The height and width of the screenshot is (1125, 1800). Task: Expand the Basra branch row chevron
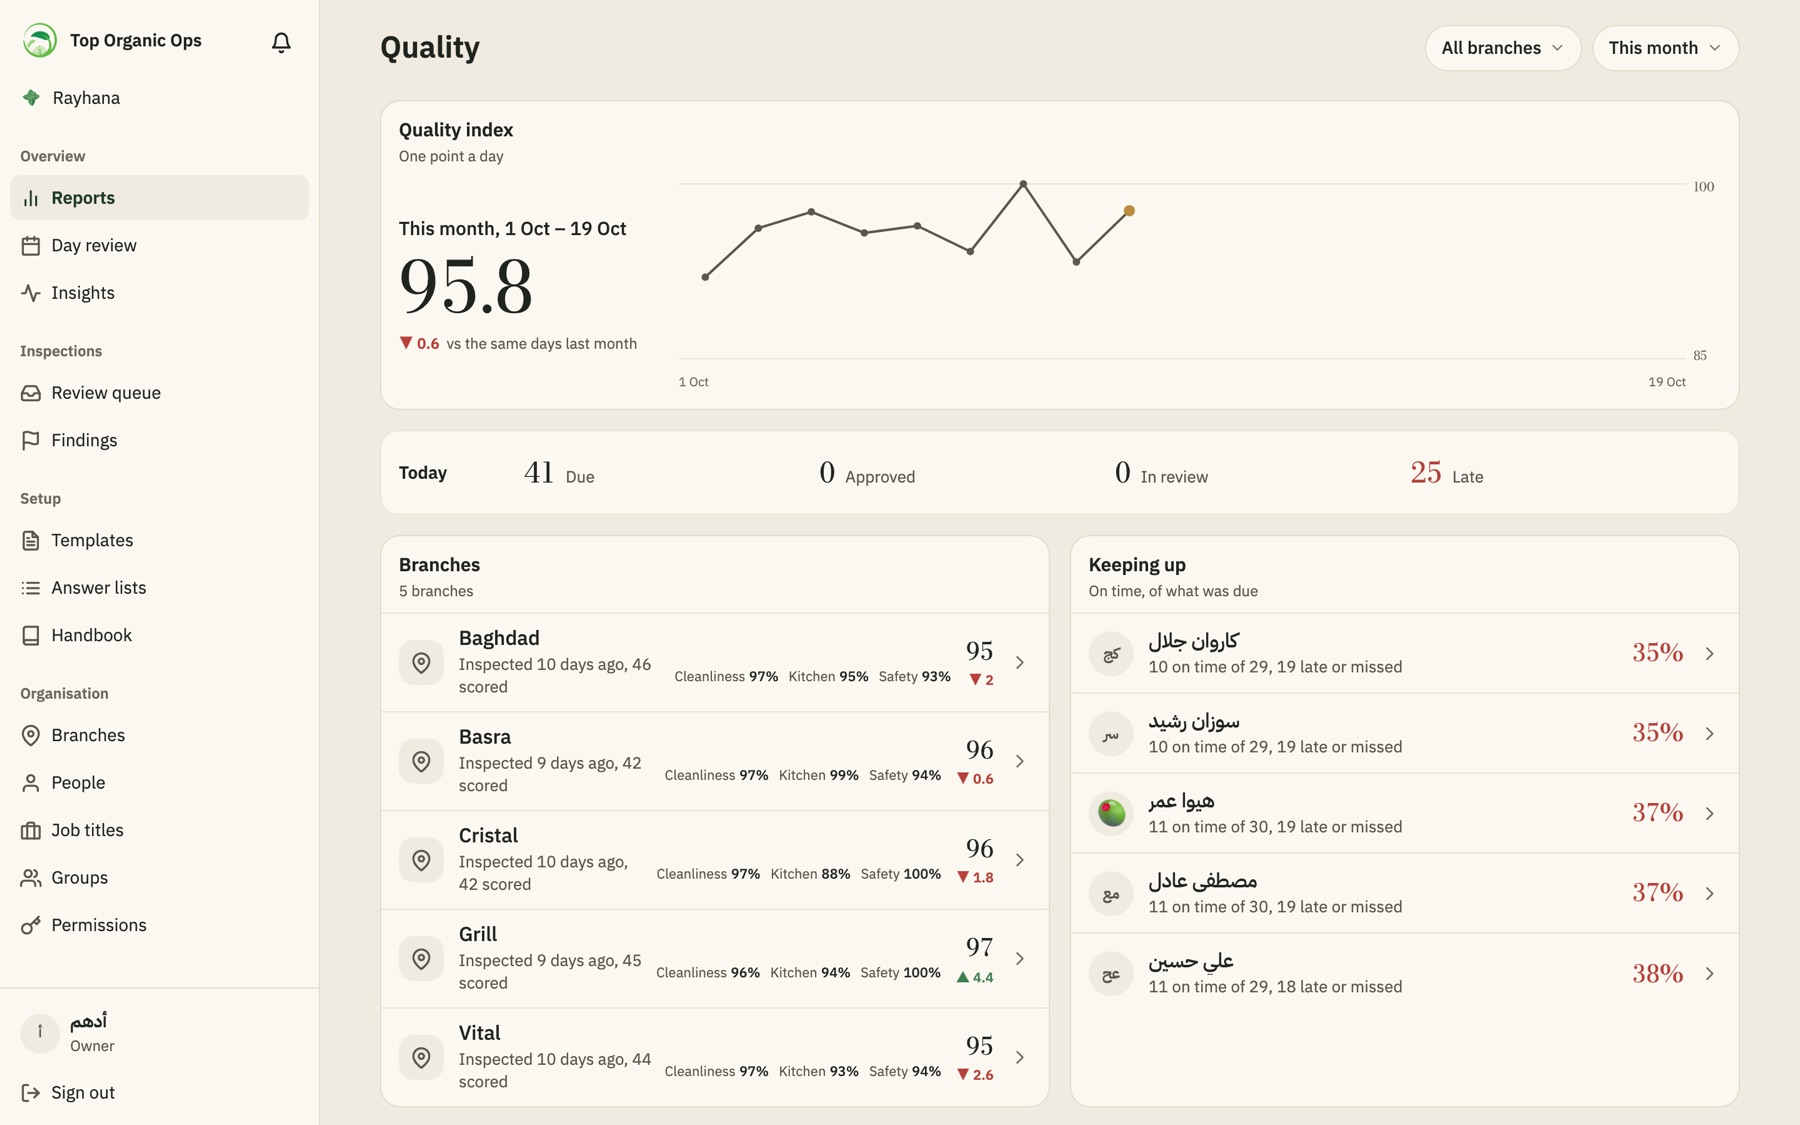coord(1020,761)
